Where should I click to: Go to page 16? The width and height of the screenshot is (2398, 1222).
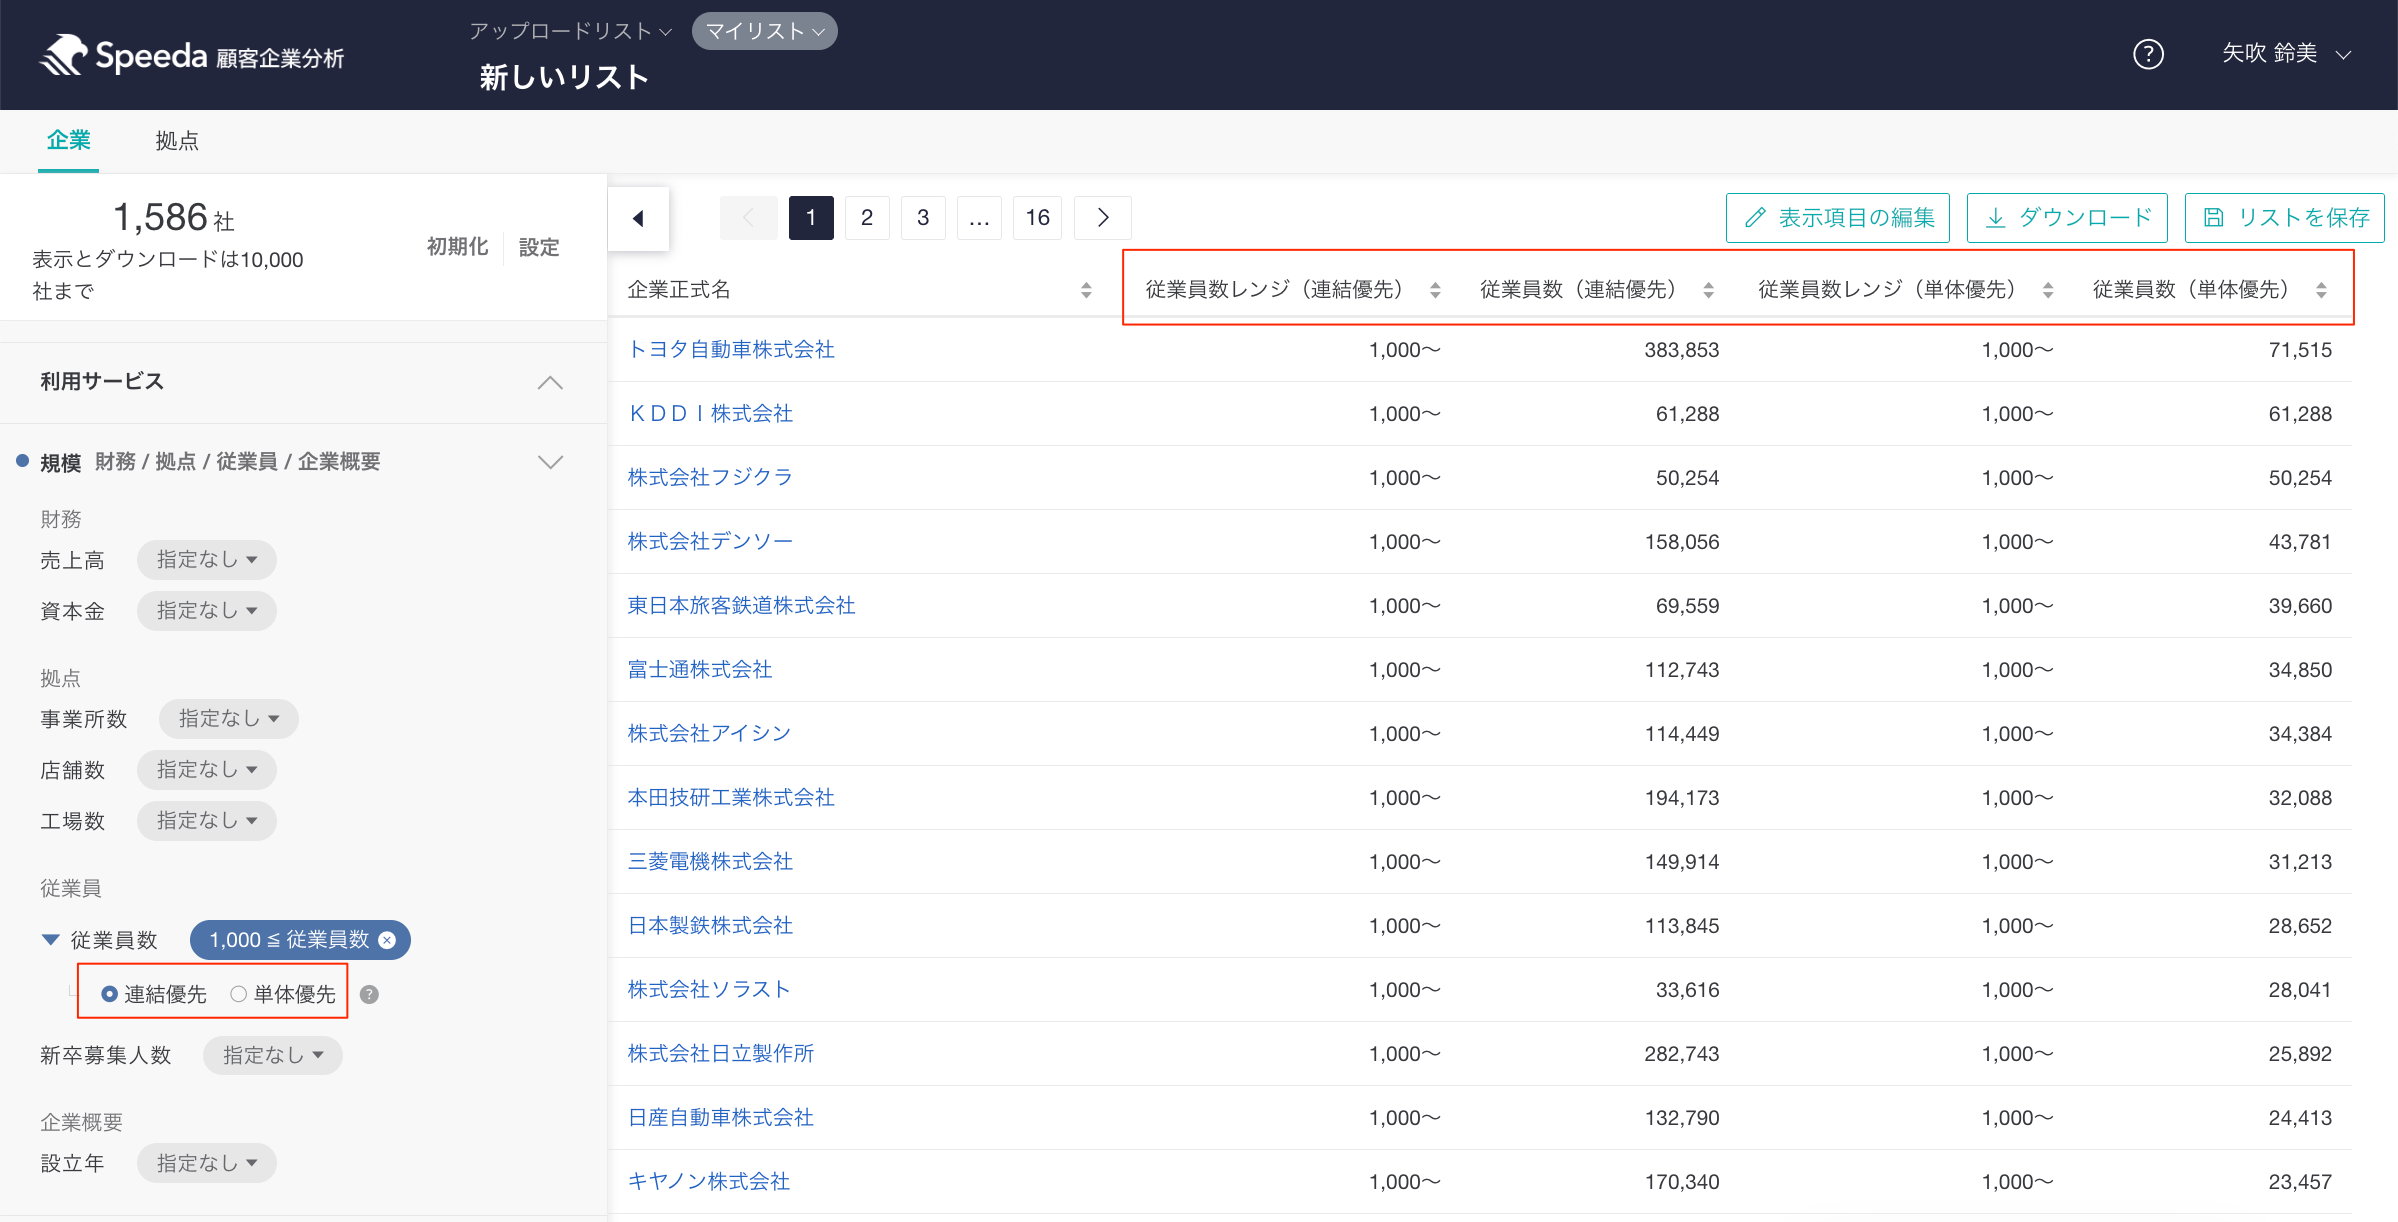pyautogui.click(x=1037, y=218)
